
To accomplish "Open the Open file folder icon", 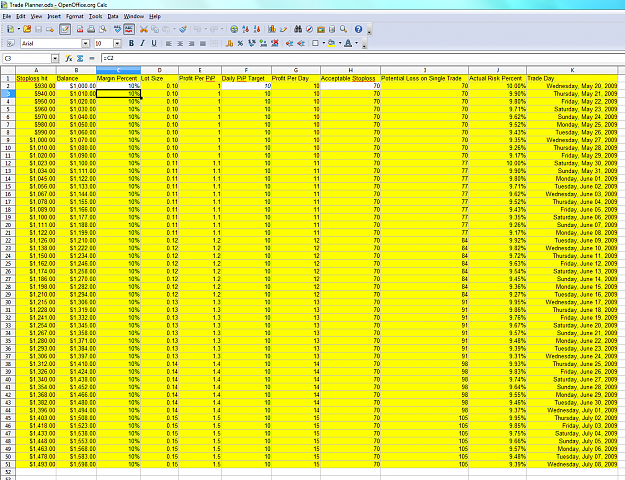I will [x=27, y=29].
